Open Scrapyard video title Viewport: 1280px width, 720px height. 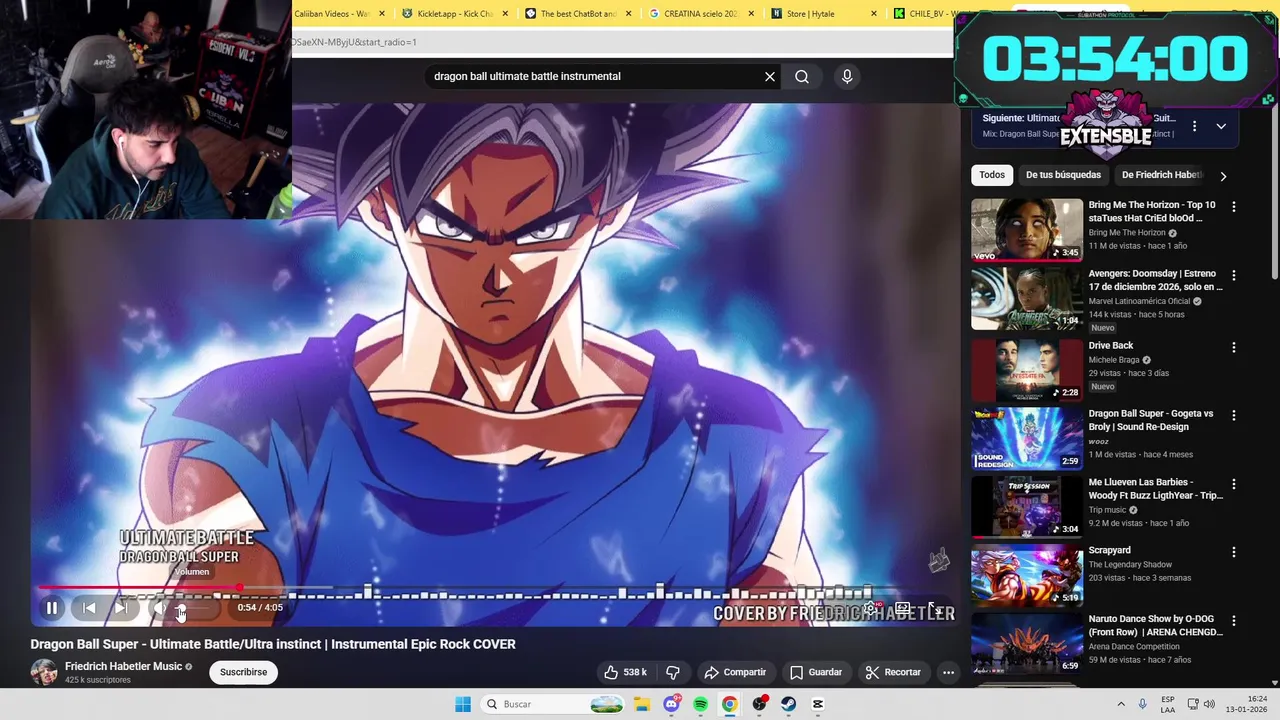(1110, 550)
